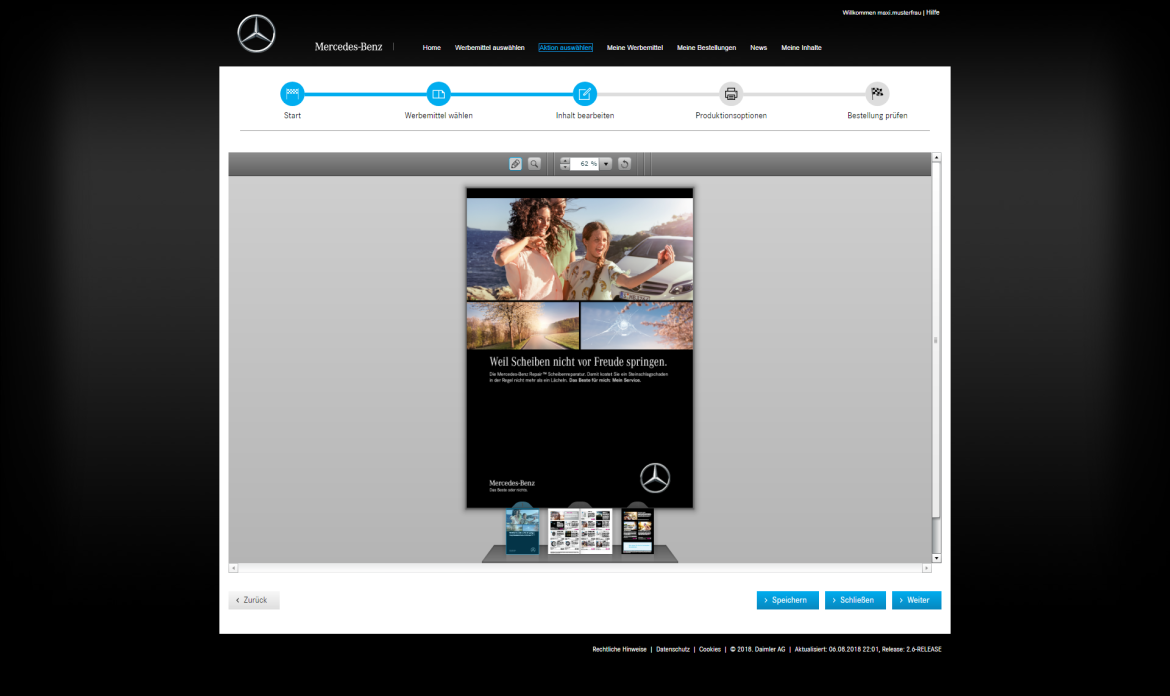The image size is (1170, 696).
Task: Click the Schließen button
Action: click(x=855, y=600)
